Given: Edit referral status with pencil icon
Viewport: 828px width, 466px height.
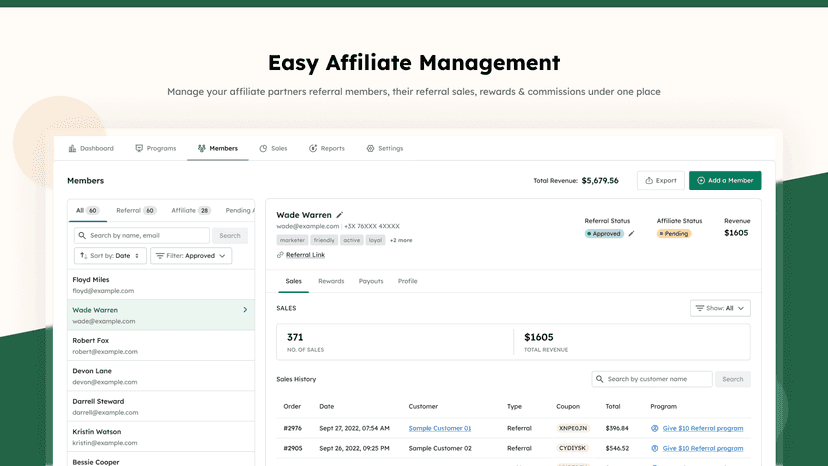Looking at the screenshot, I should click(631, 234).
